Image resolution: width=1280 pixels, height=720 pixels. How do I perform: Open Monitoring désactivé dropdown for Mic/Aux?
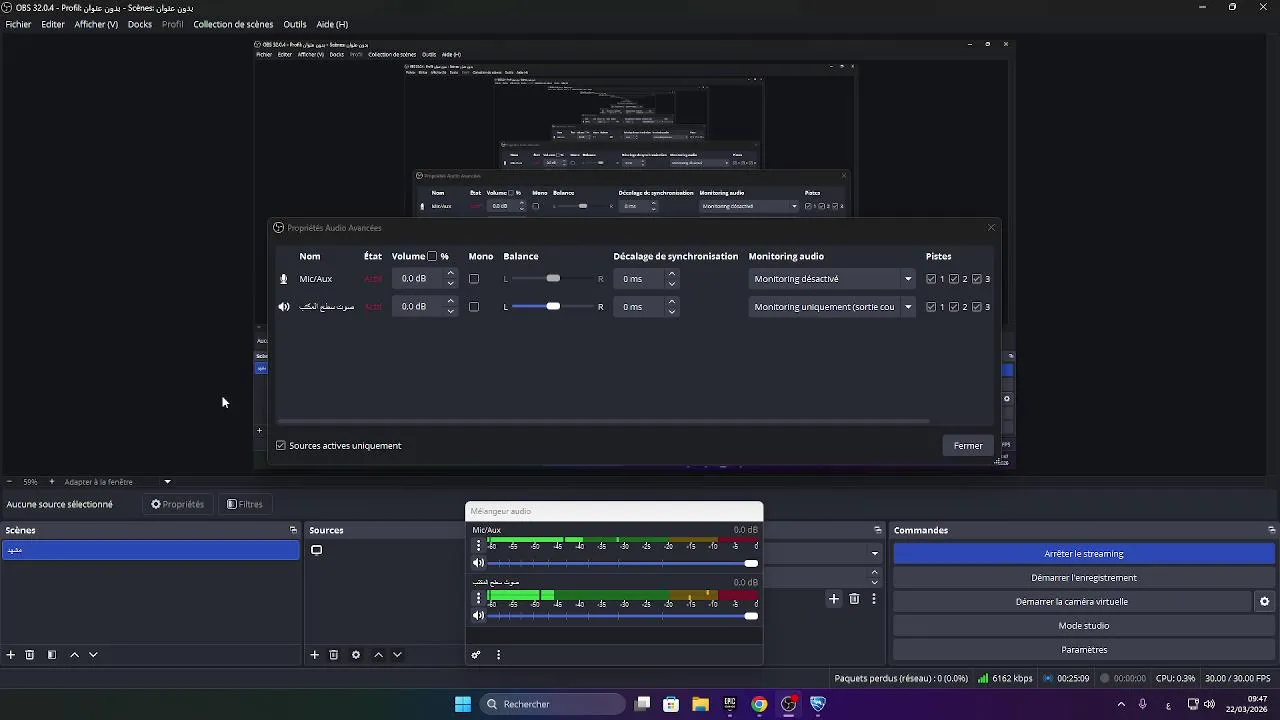(x=832, y=279)
